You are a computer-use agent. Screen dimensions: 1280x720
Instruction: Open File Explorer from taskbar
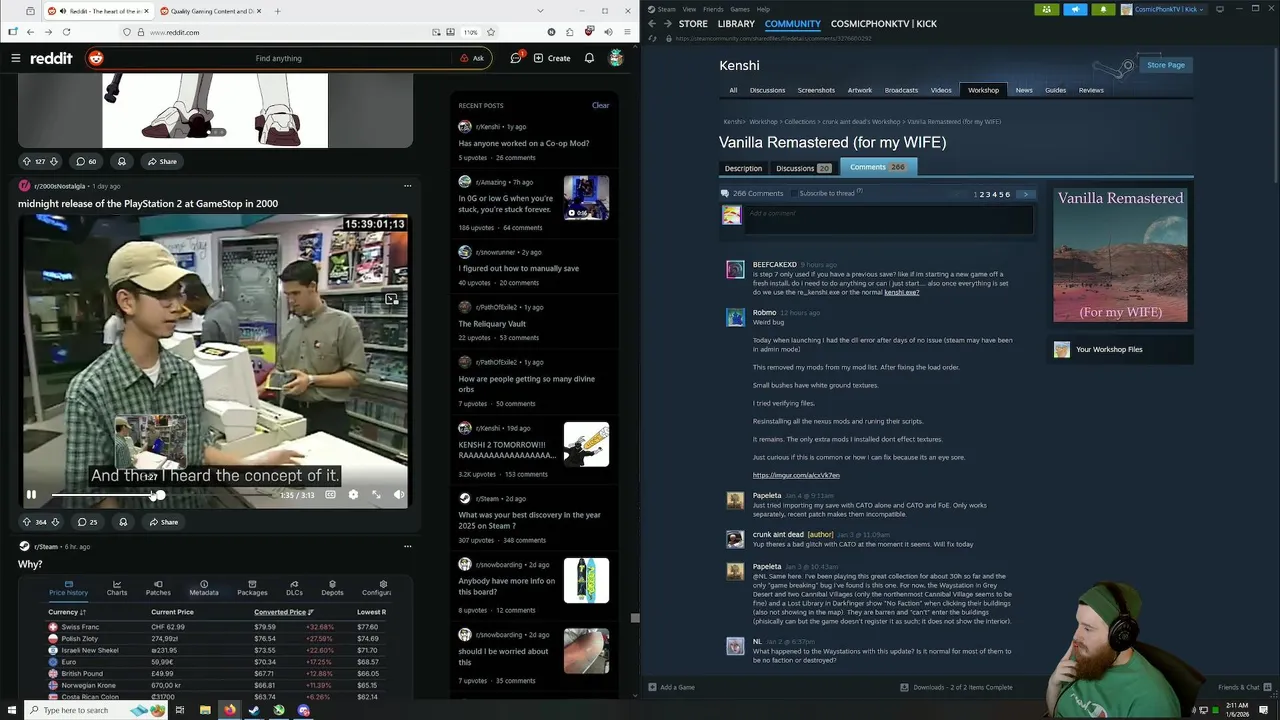pyautogui.click(x=205, y=710)
